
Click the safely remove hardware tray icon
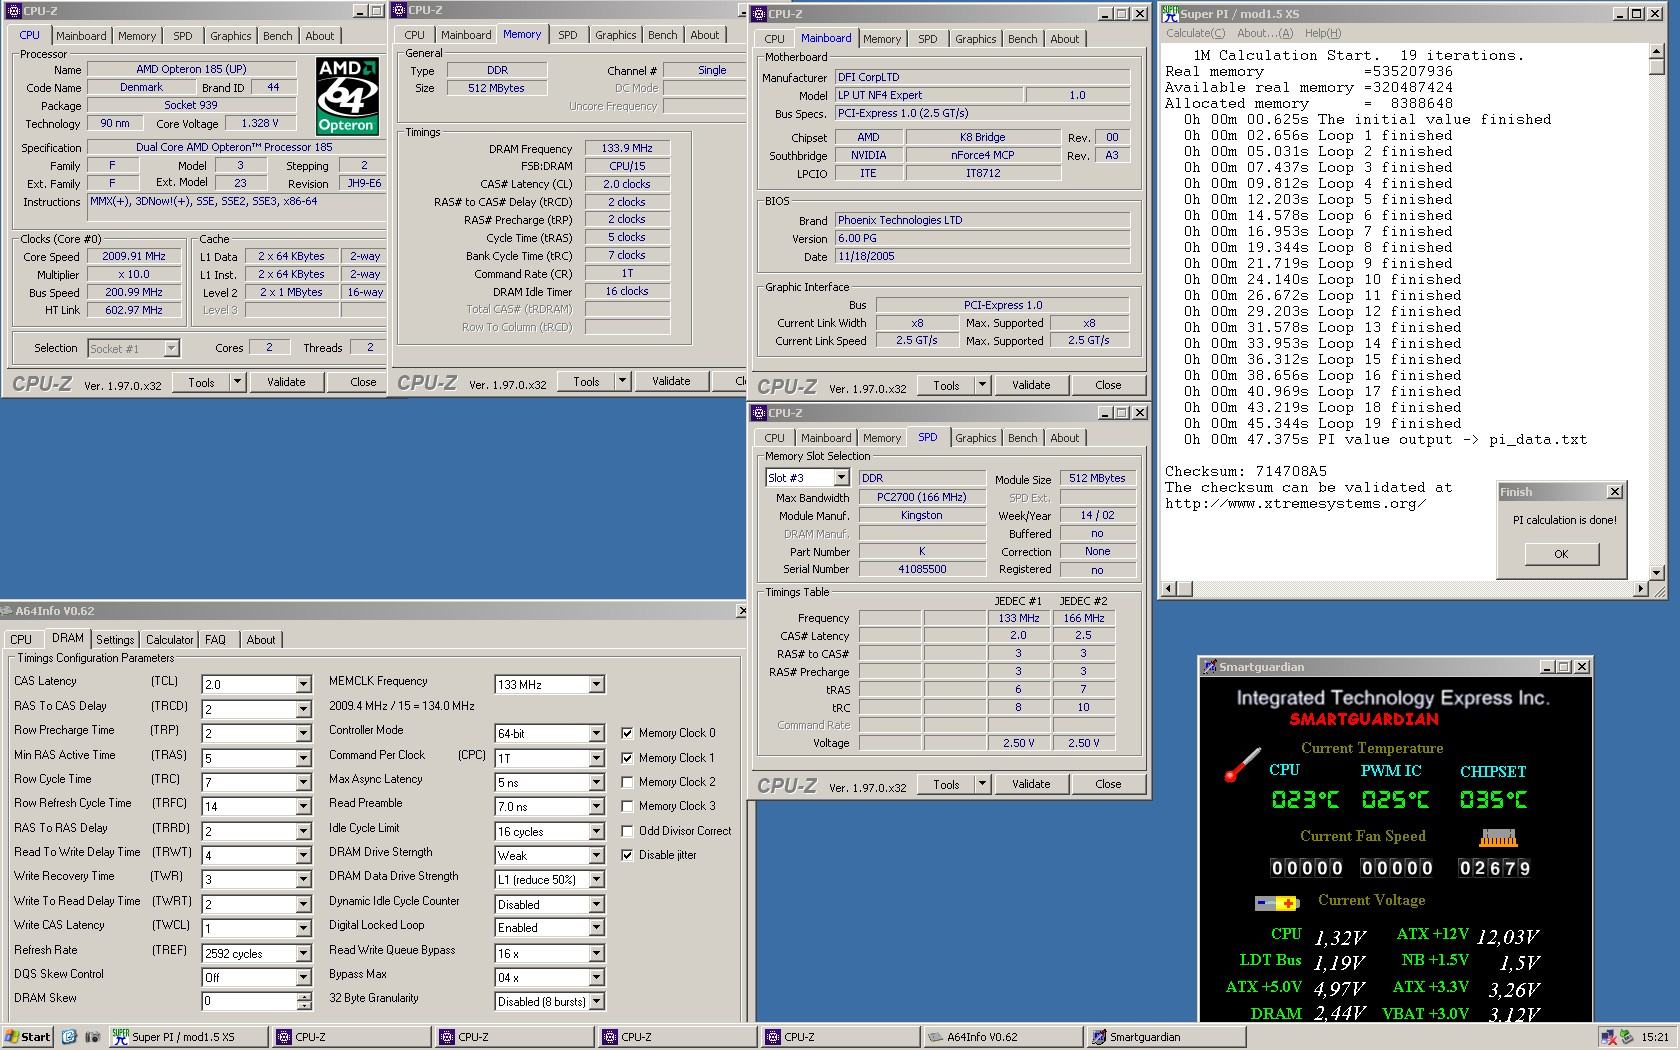coord(1627,1037)
